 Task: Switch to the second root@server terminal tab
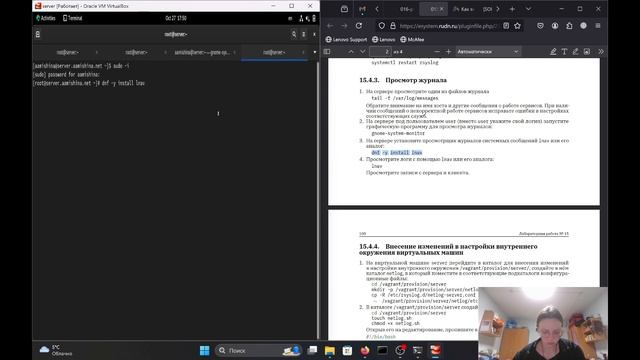tap(136, 52)
